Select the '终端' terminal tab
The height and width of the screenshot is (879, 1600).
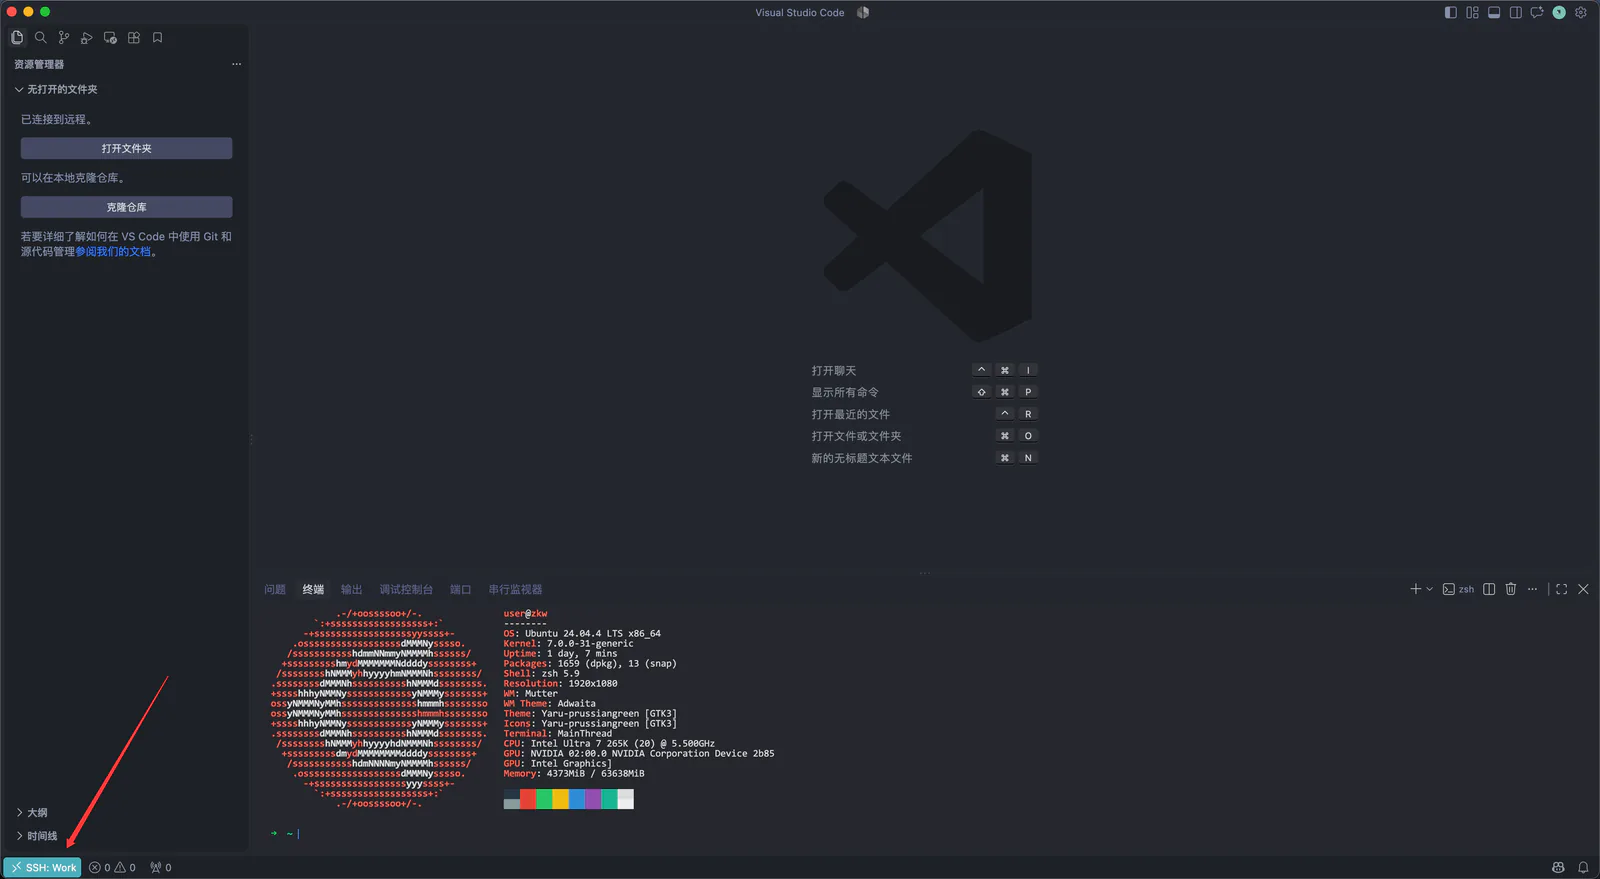click(x=313, y=589)
